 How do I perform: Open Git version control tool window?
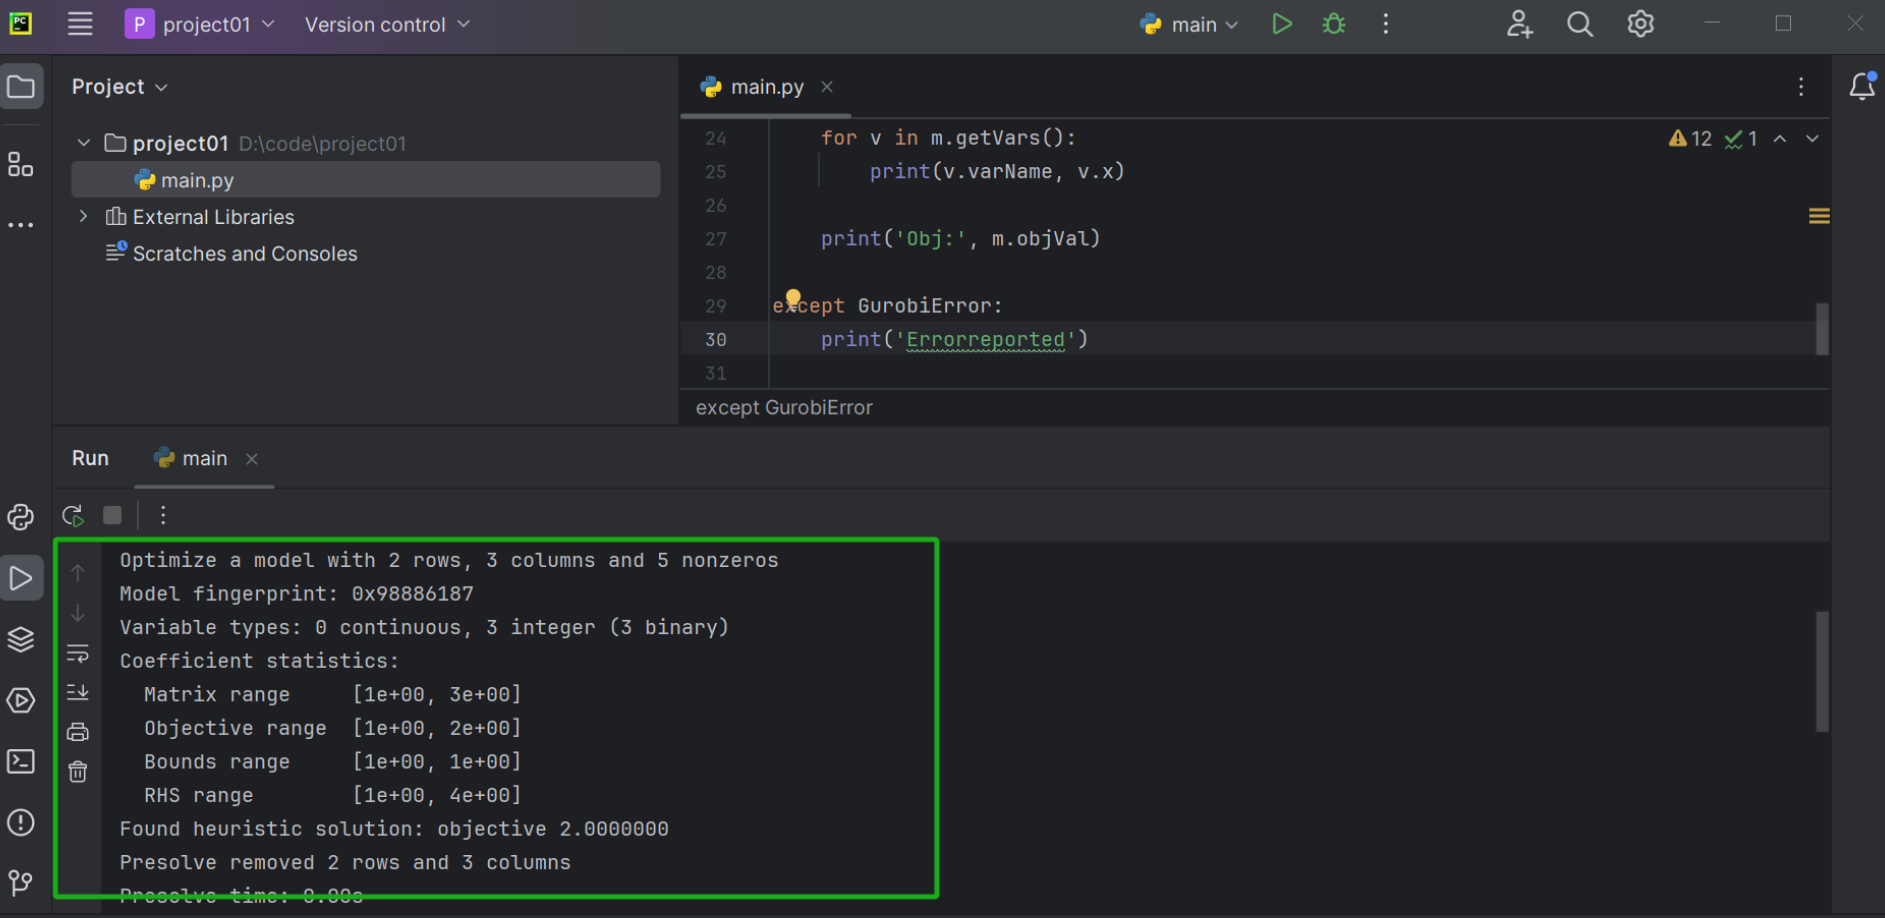point(21,883)
